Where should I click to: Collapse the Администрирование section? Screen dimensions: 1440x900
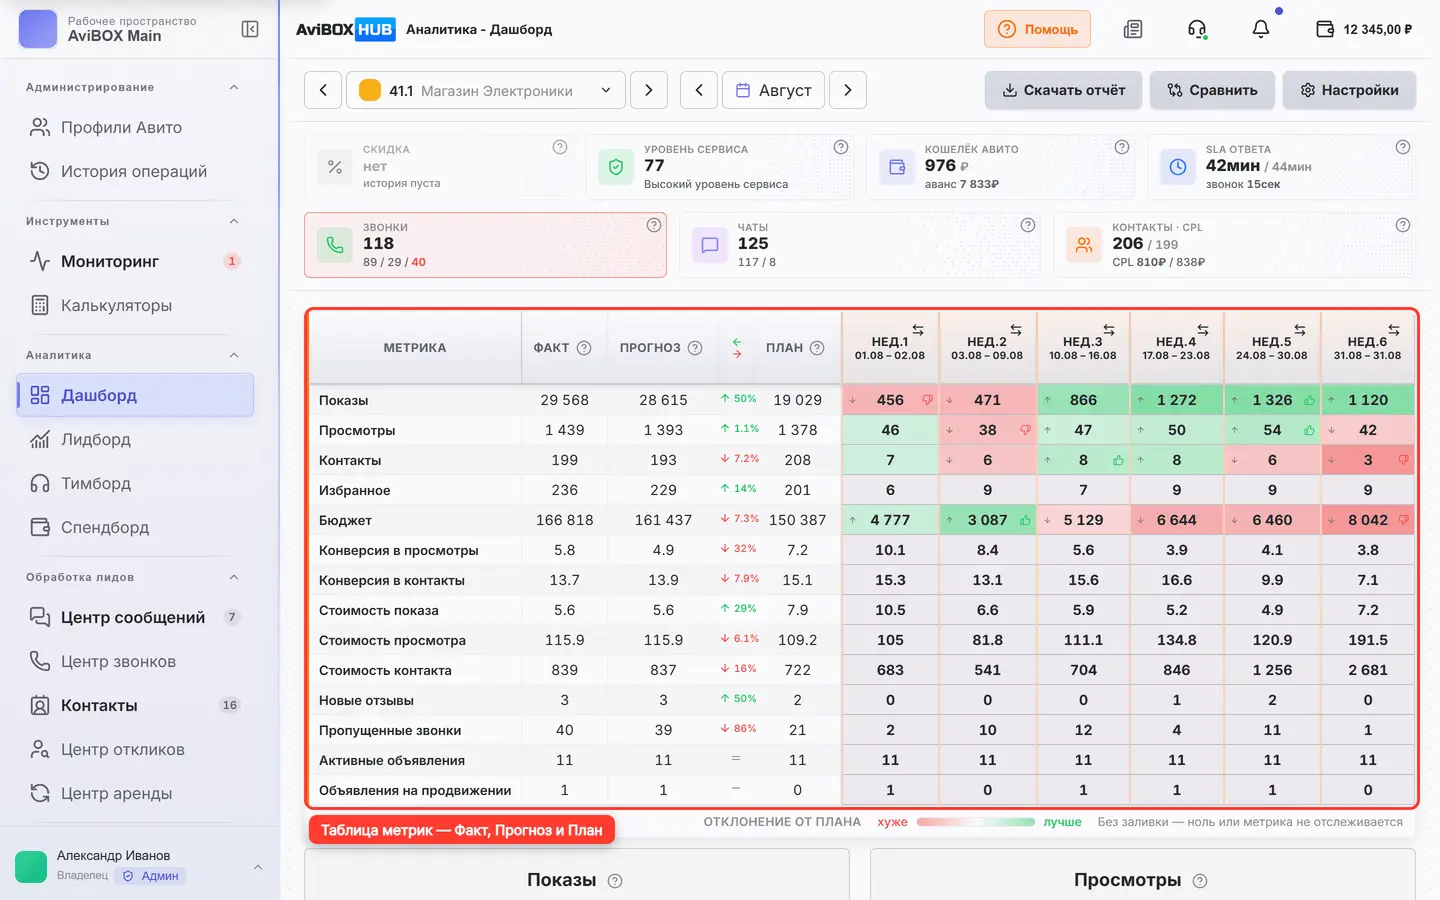(x=234, y=87)
